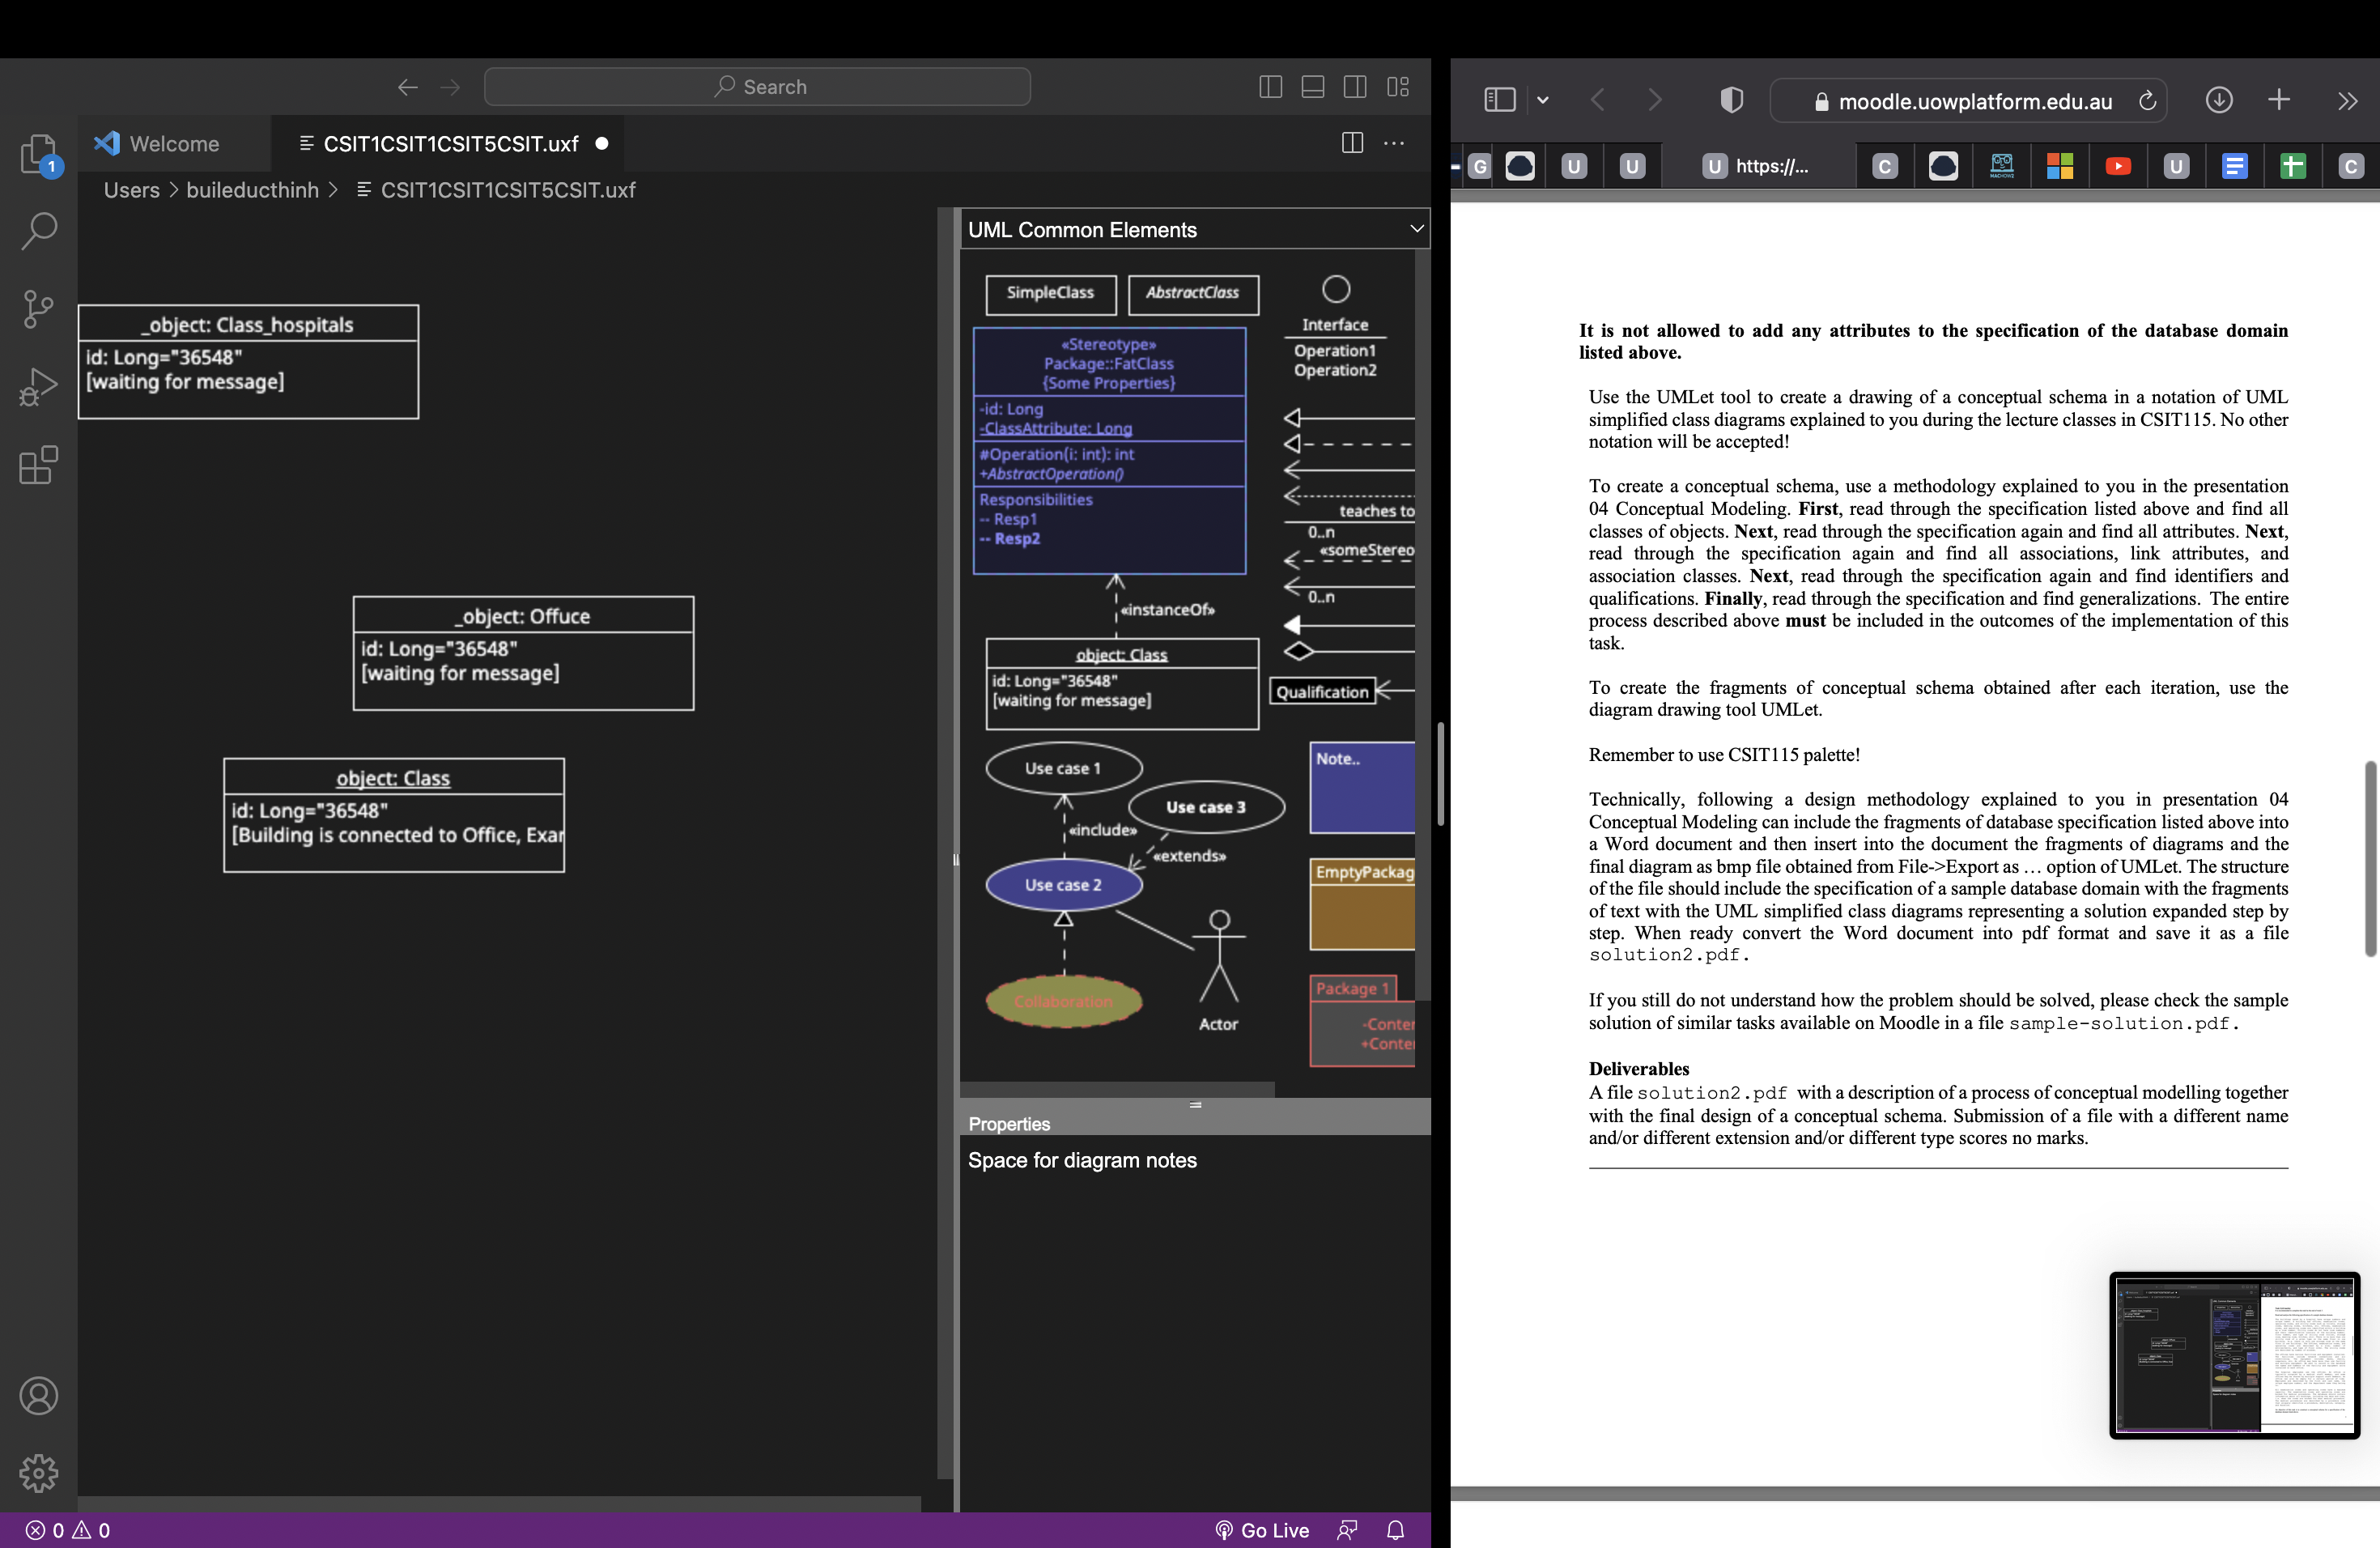The image size is (2380, 1548).
Task: Open the Manage gear icon
Action: click(38, 1472)
